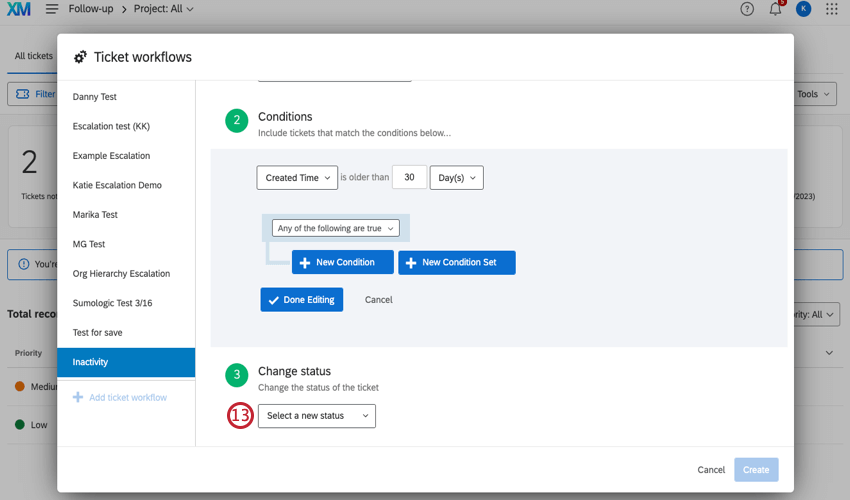The height and width of the screenshot is (500, 850).
Task: Click the XM logo
Action: (18, 9)
